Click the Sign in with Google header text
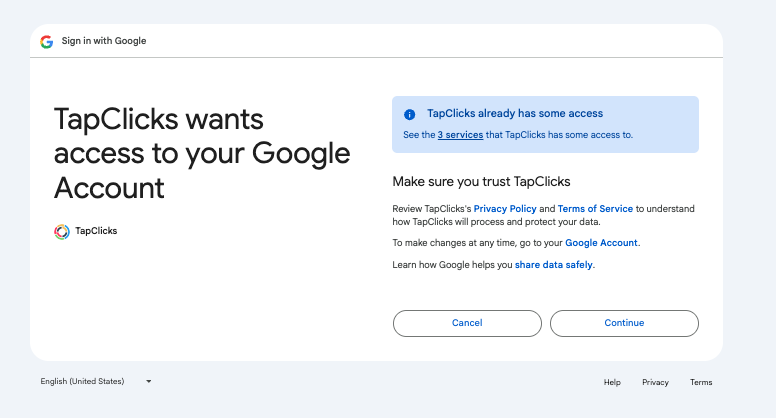Screen dimensions: 776x418 coord(104,41)
